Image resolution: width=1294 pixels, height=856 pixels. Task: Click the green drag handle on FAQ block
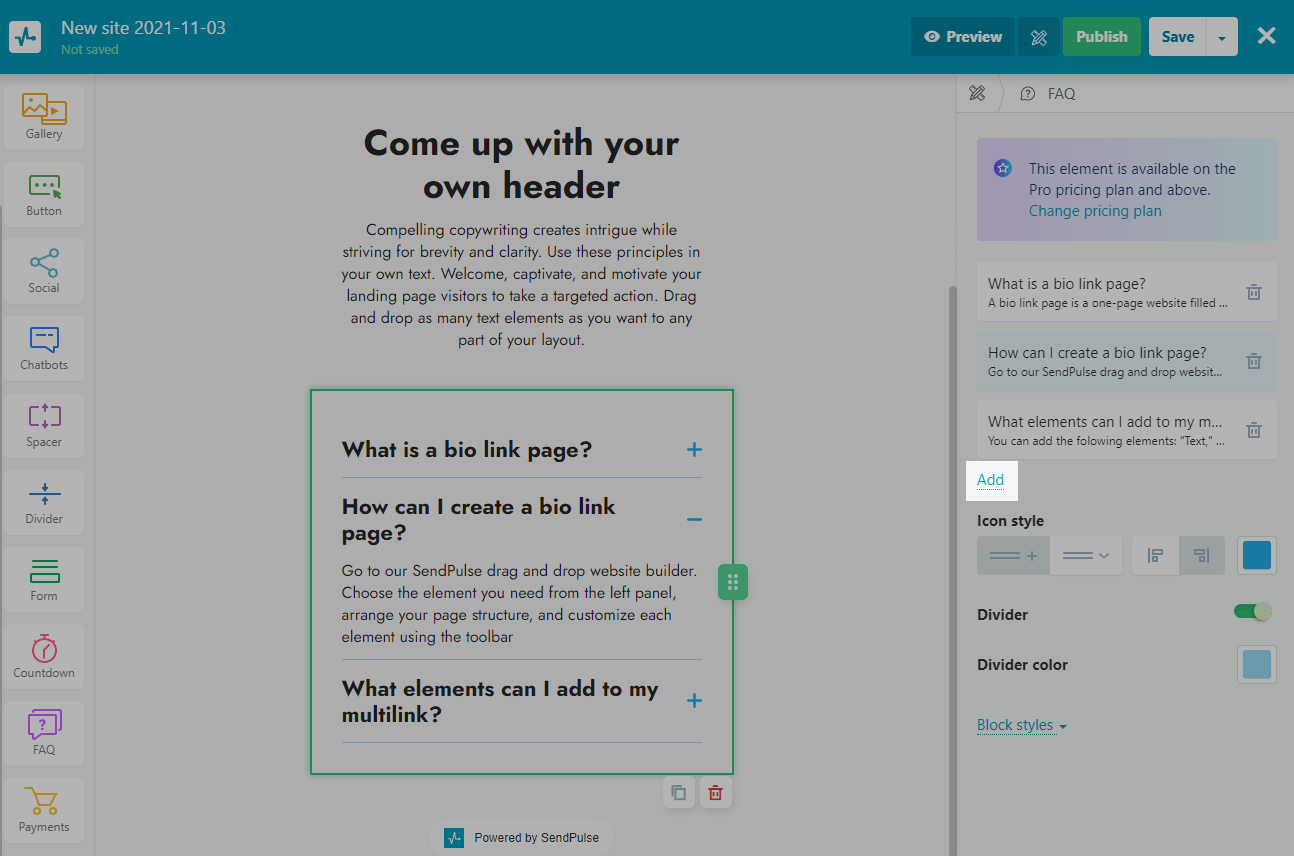point(733,582)
